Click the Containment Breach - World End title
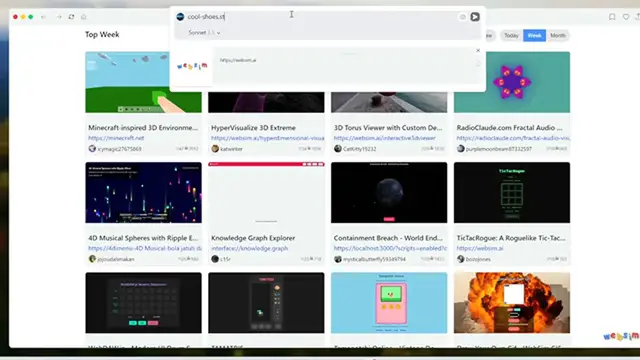The image size is (640, 360). tap(388, 238)
